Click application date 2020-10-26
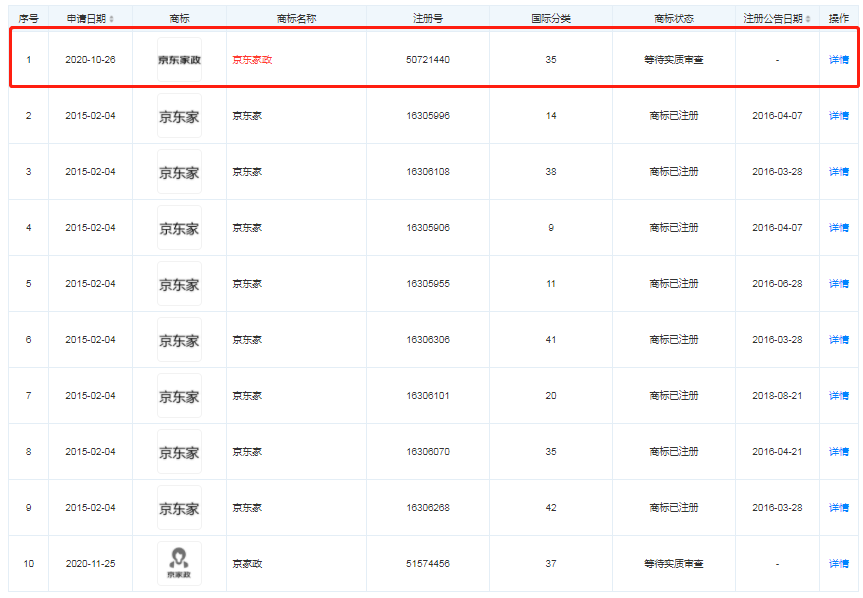The image size is (863, 598). pyautogui.click(x=90, y=59)
